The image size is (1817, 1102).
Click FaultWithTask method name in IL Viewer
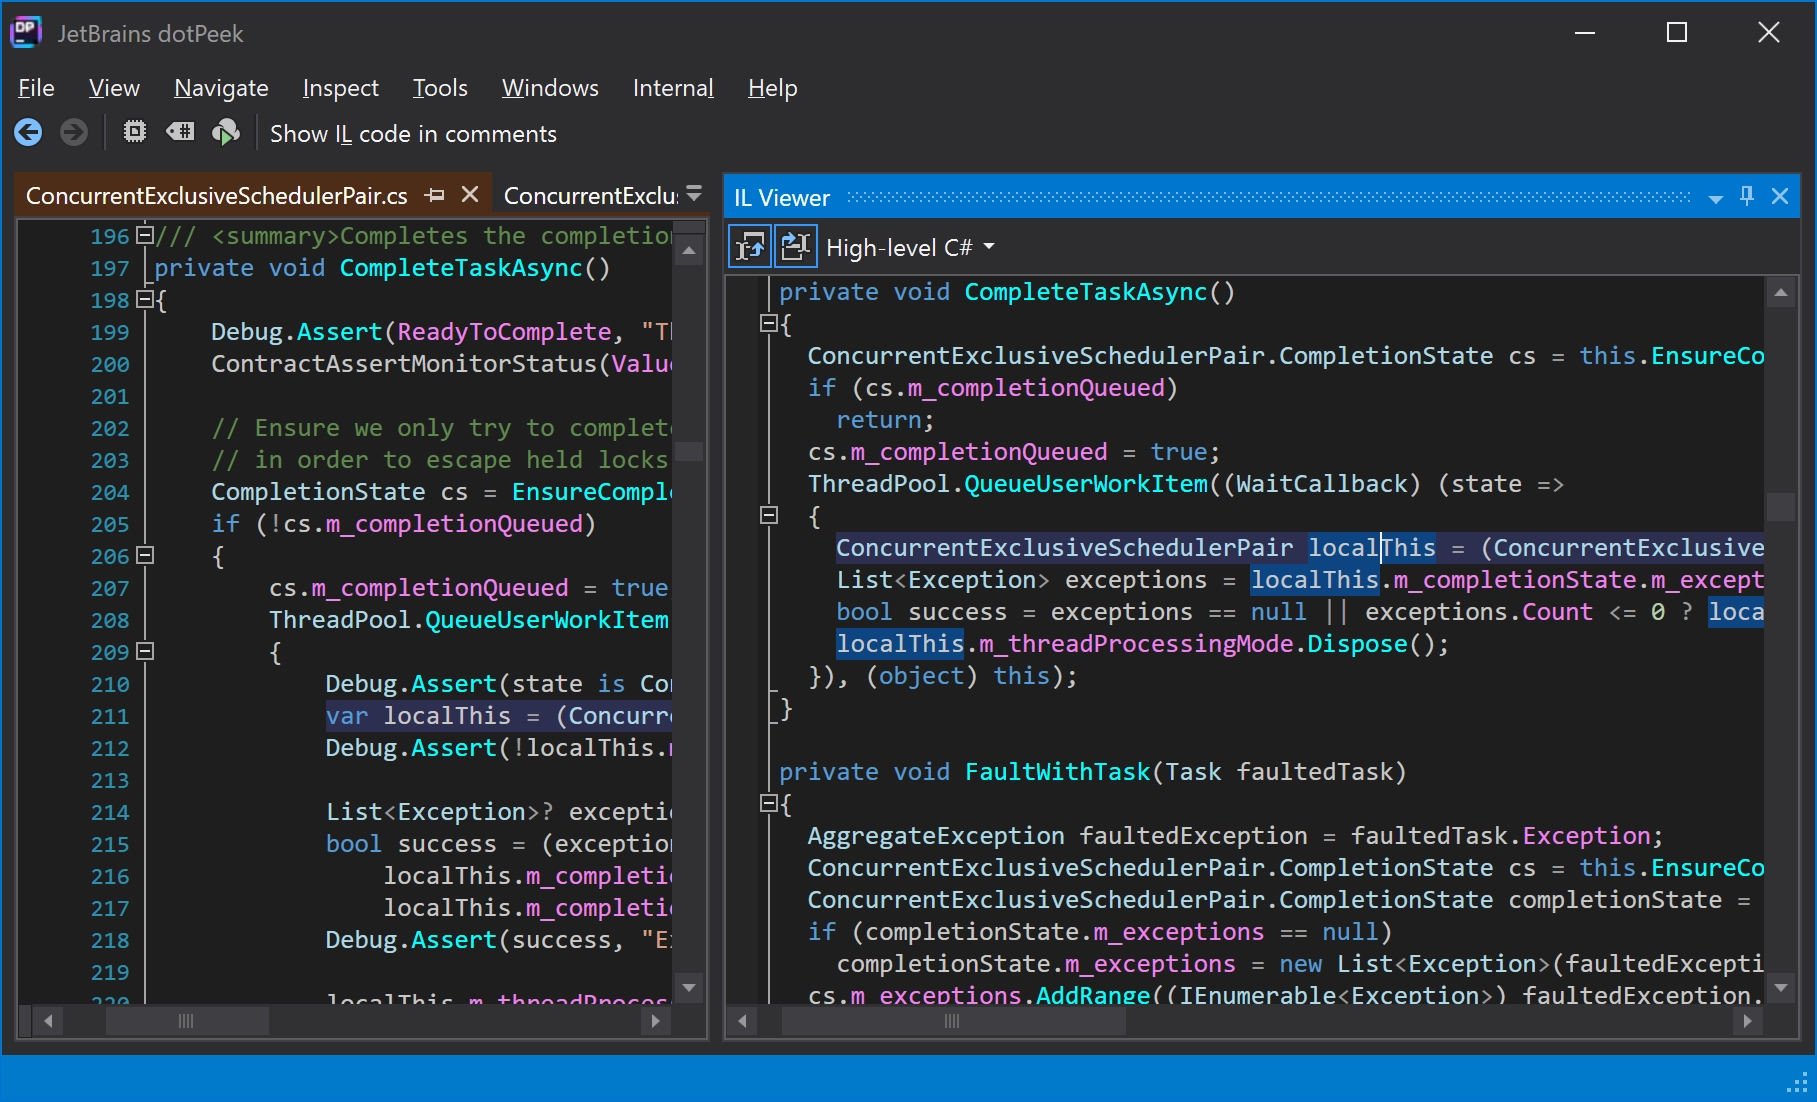point(1057,772)
